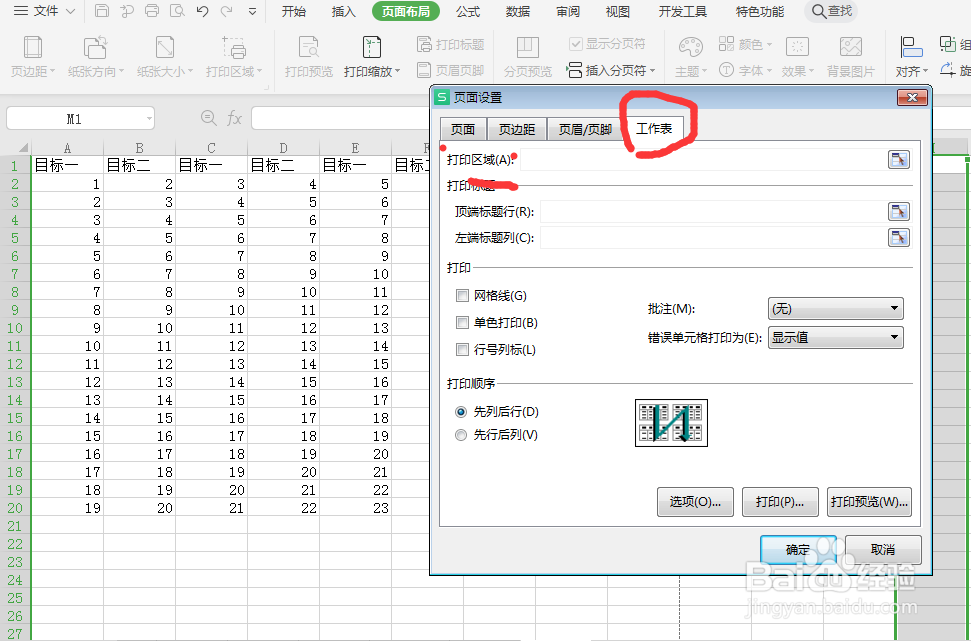Select 先列后行(D) radio button
The image size is (971, 641).
(x=461, y=412)
